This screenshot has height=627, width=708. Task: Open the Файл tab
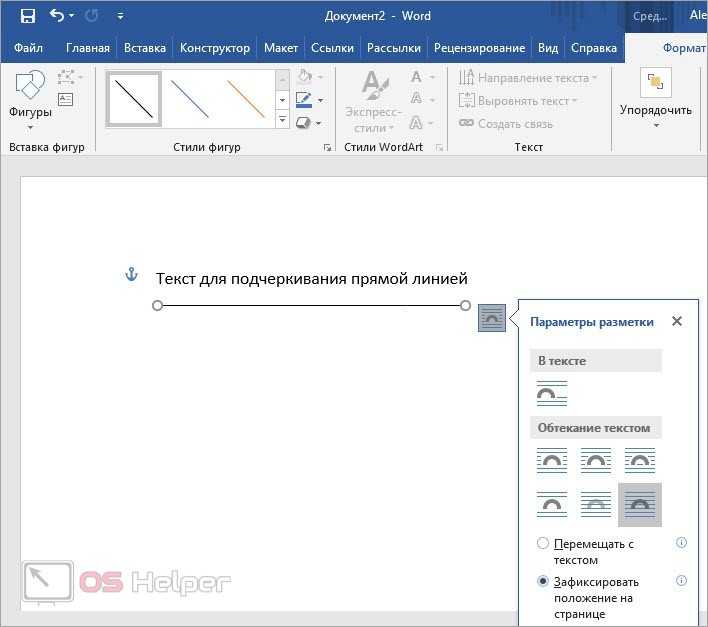28,48
